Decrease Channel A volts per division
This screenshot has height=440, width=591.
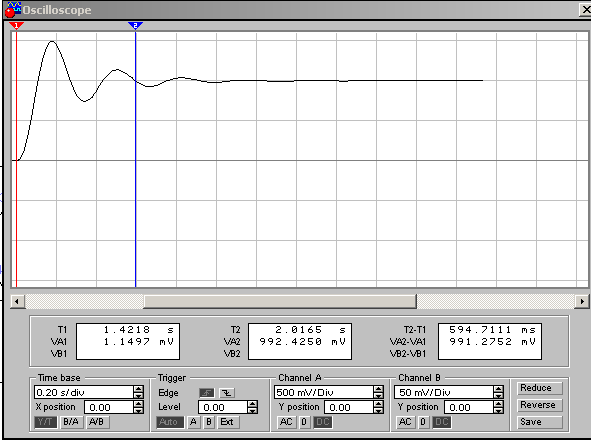click(x=378, y=396)
